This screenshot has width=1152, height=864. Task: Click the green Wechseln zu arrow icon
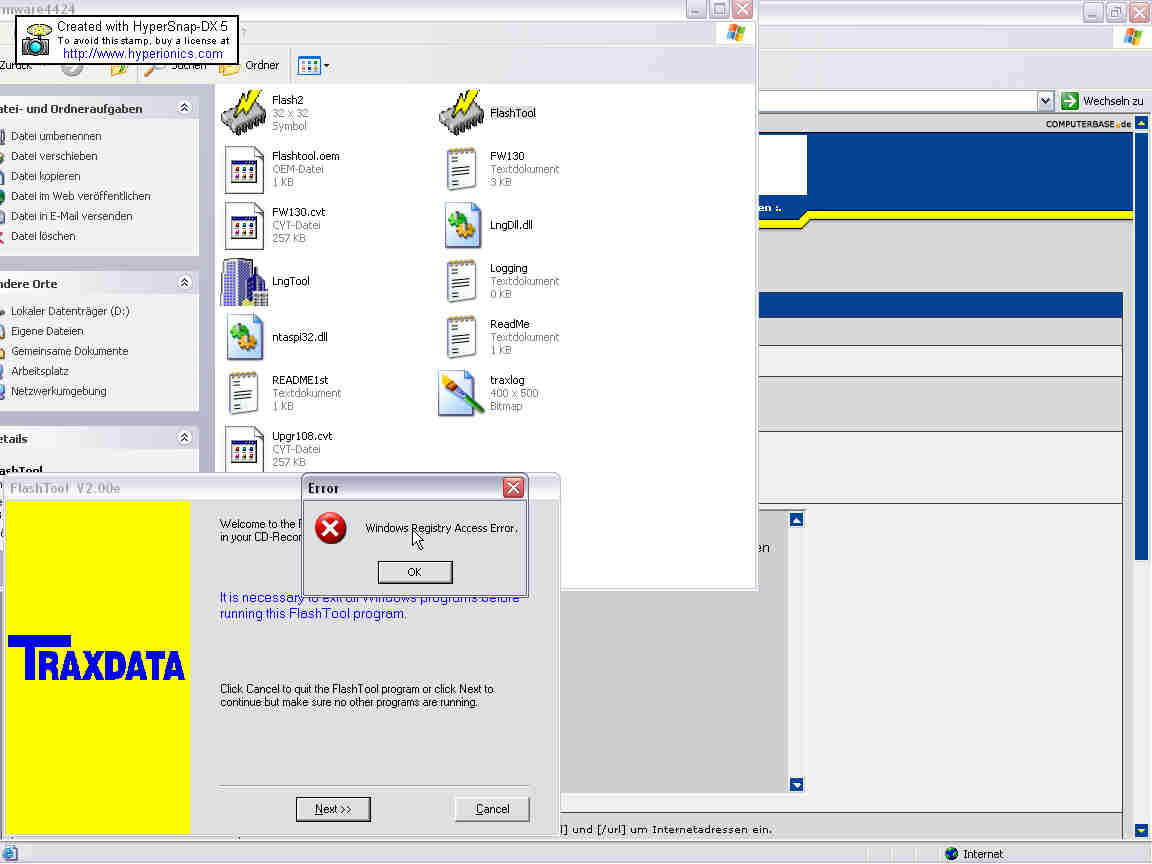[1070, 101]
